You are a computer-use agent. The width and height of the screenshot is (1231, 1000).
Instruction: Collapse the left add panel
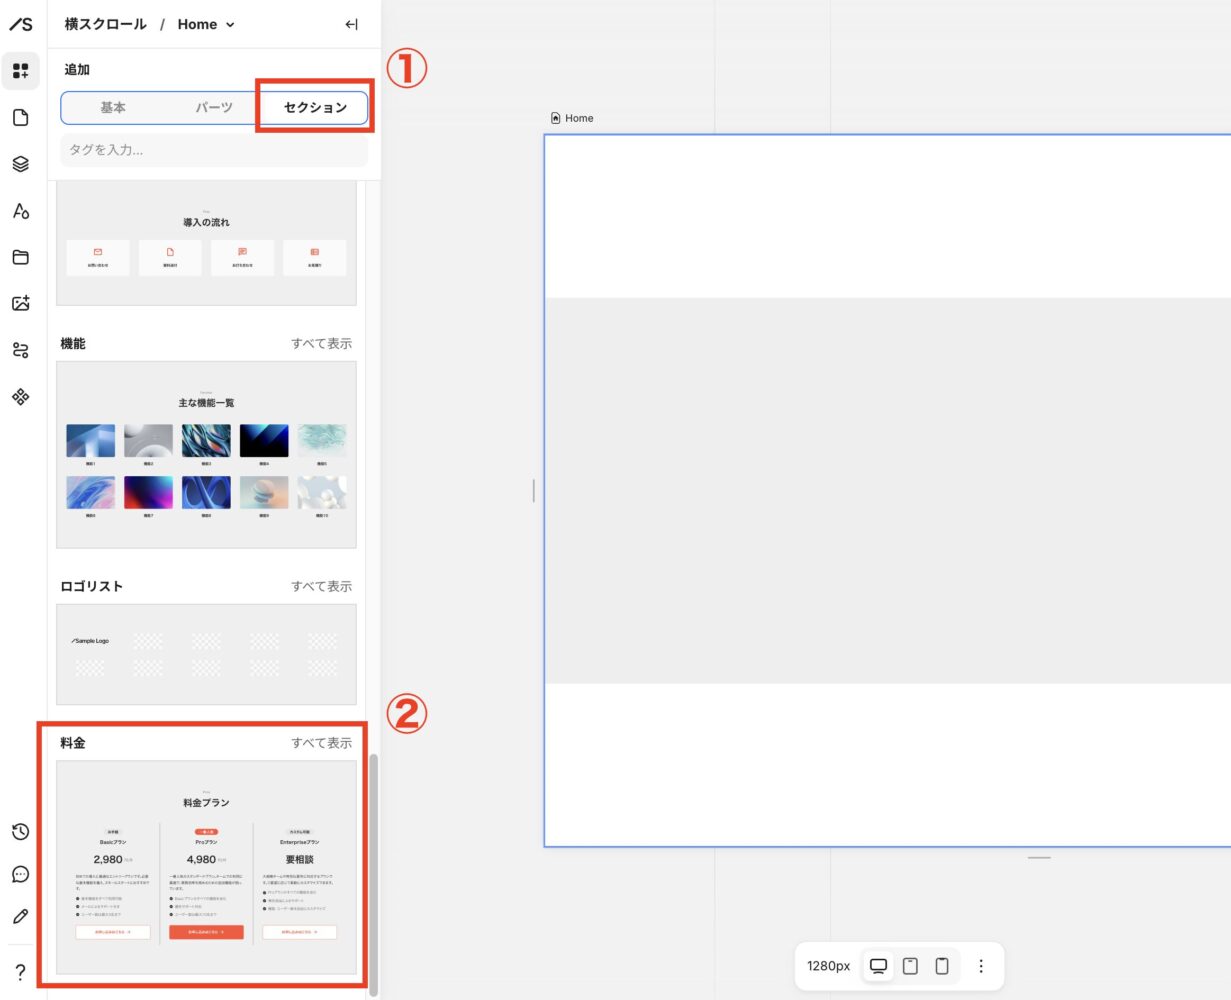click(x=351, y=24)
